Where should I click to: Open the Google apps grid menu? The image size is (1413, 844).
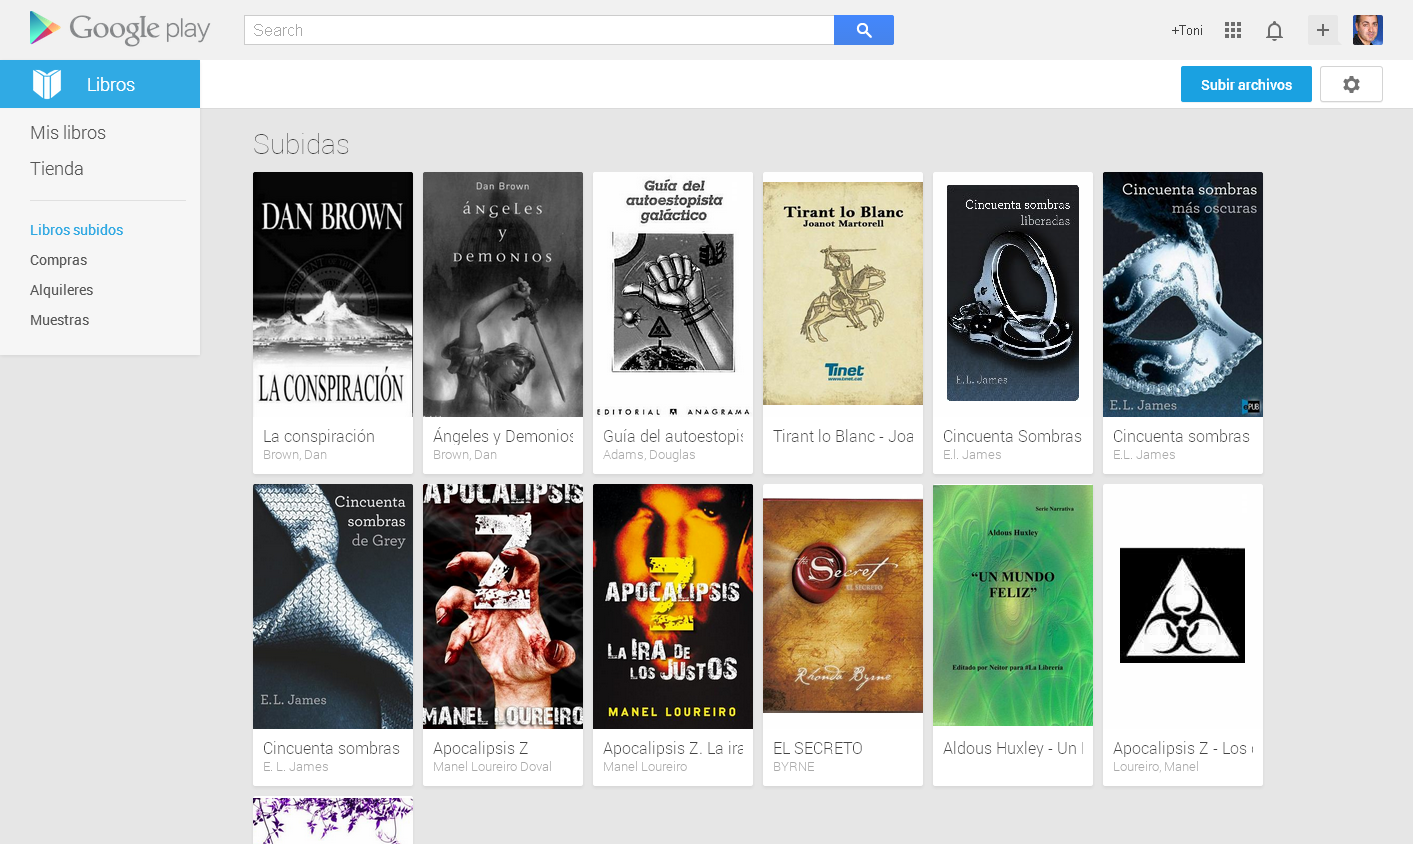(1232, 30)
